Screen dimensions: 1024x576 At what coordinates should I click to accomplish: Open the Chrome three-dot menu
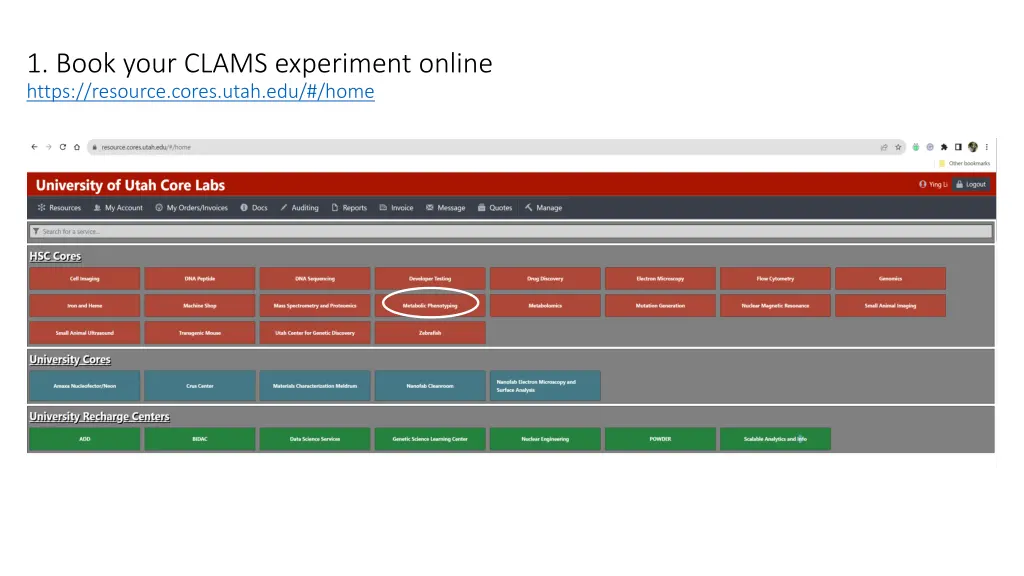987,147
